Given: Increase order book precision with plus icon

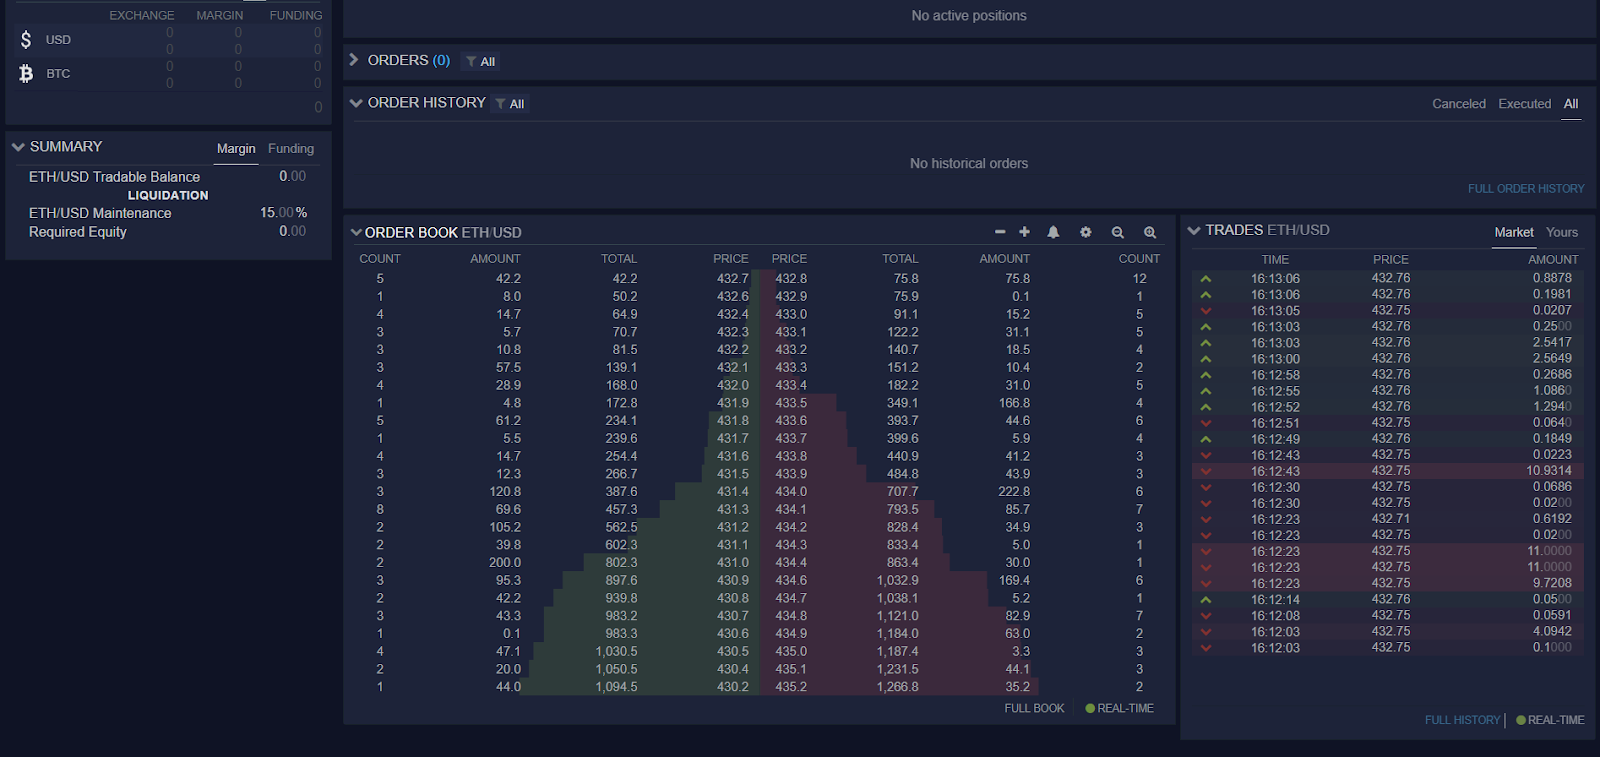Looking at the screenshot, I should click(x=1024, y=232).
